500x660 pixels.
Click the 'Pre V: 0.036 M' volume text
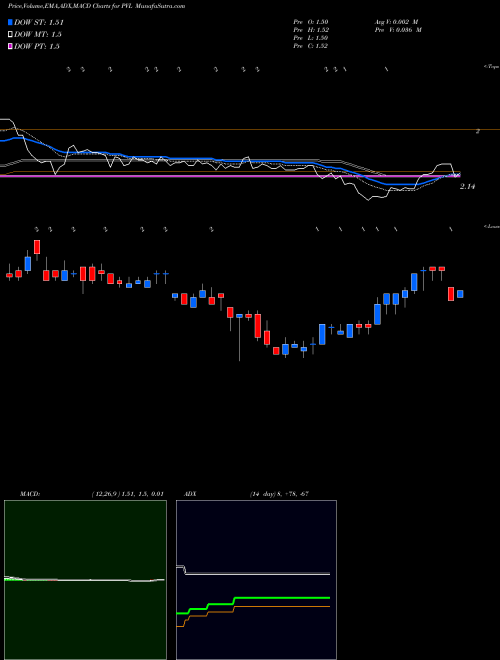pyautogui.click(x=398, y=30)
